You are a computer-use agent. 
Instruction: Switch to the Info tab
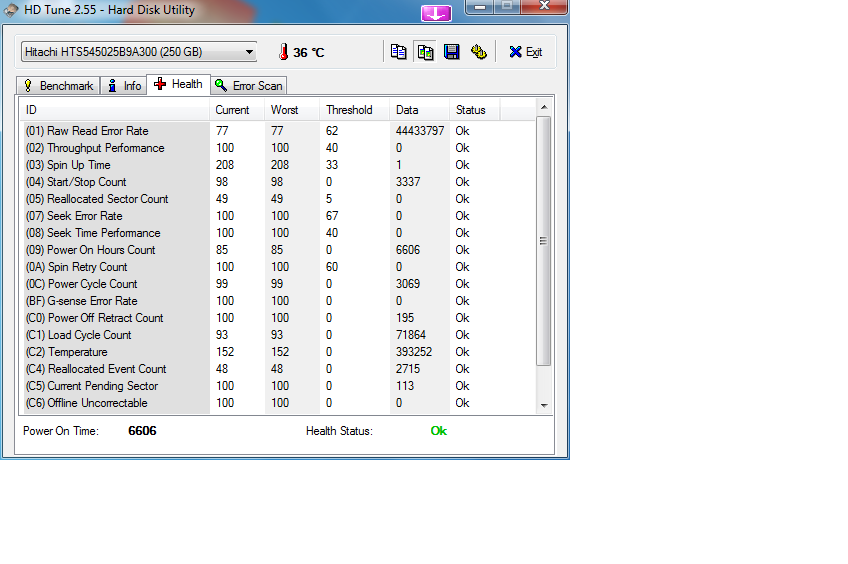[x=124, y=85]
